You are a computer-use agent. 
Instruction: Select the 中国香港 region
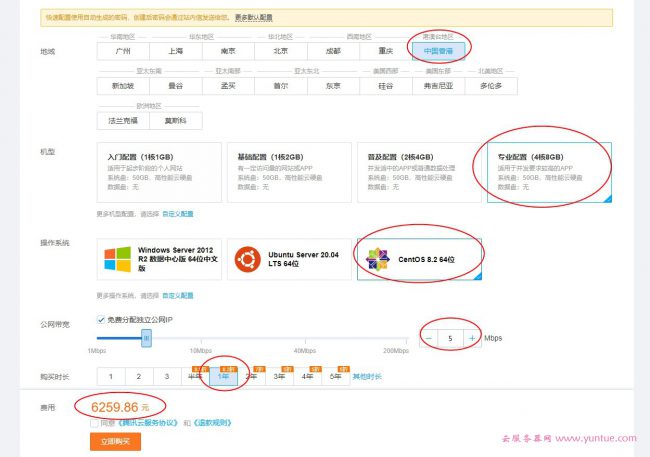pos(438,50)
